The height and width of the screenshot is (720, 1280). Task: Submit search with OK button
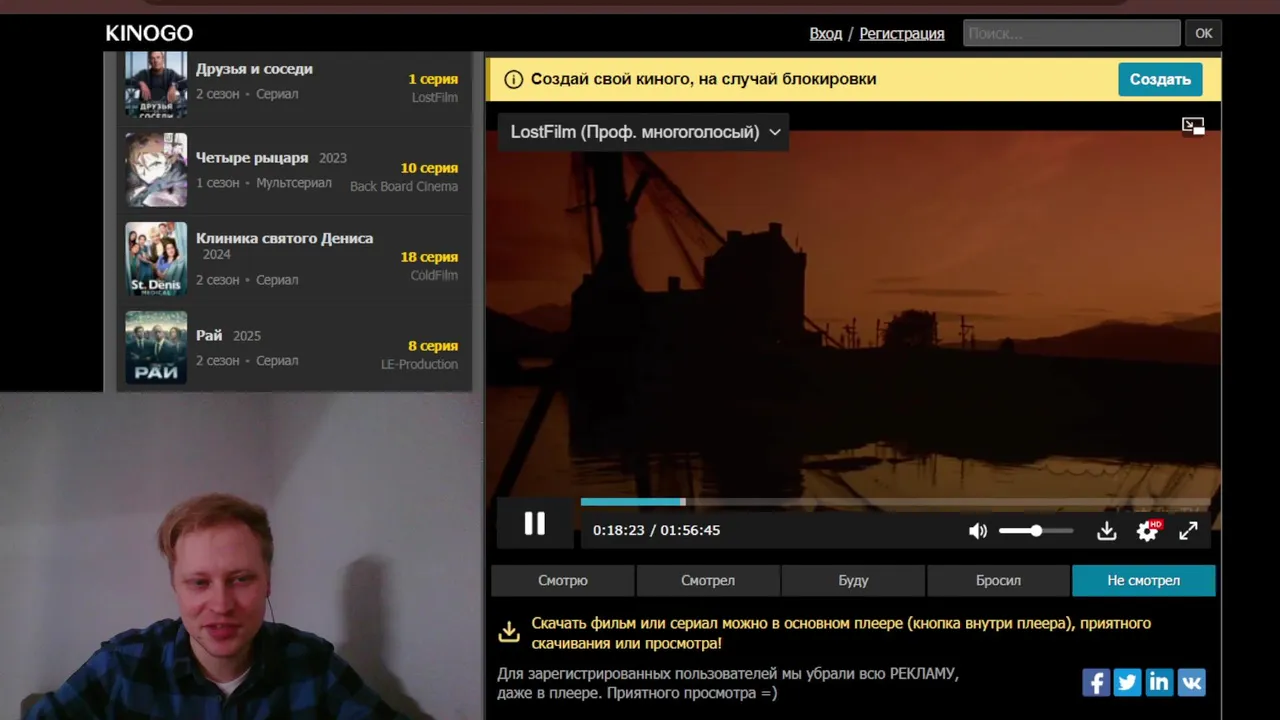pyautogui.click(x=1204, y=33)
